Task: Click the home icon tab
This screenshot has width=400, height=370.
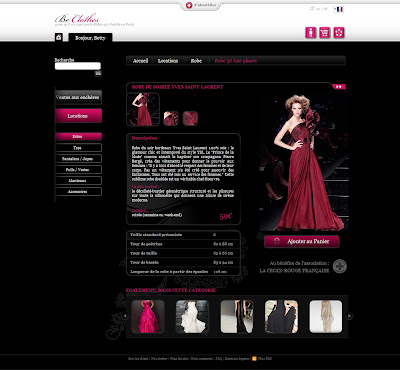Action: tap(59, 37)
